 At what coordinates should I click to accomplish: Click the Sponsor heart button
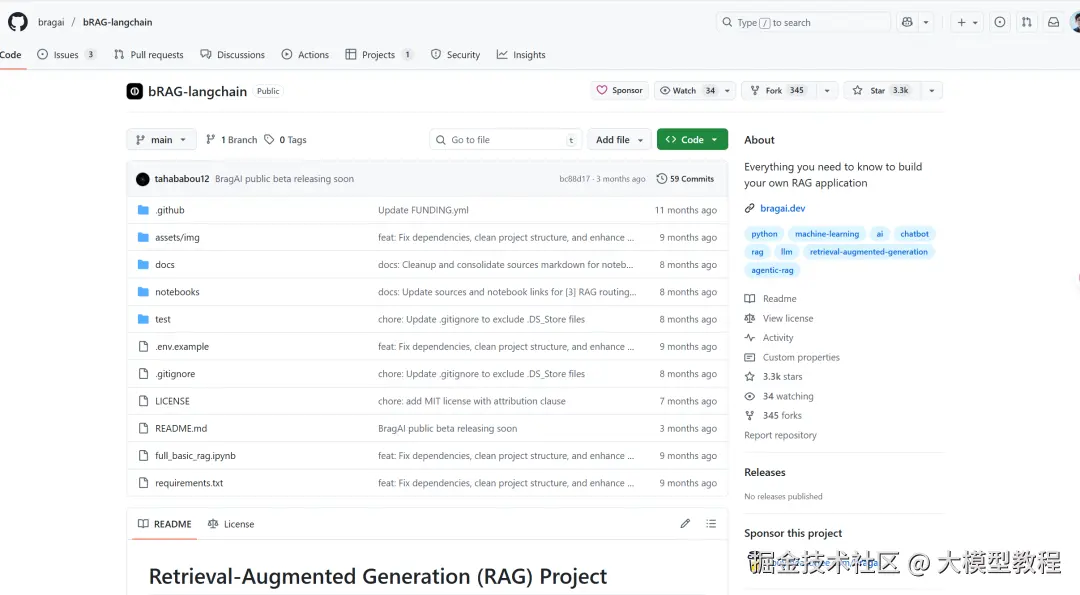619,90
